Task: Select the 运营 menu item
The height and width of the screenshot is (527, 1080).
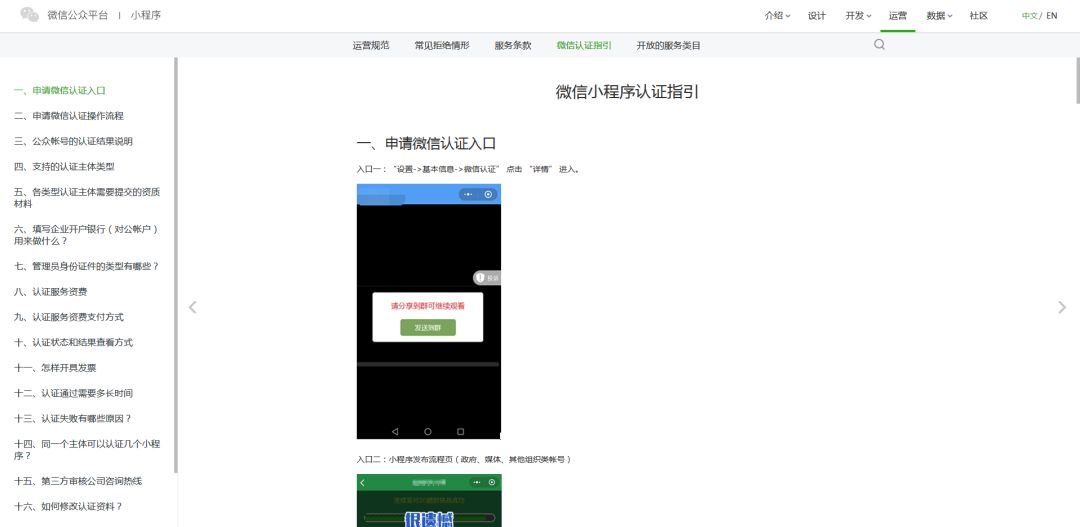Action: [x=897, y=16]
